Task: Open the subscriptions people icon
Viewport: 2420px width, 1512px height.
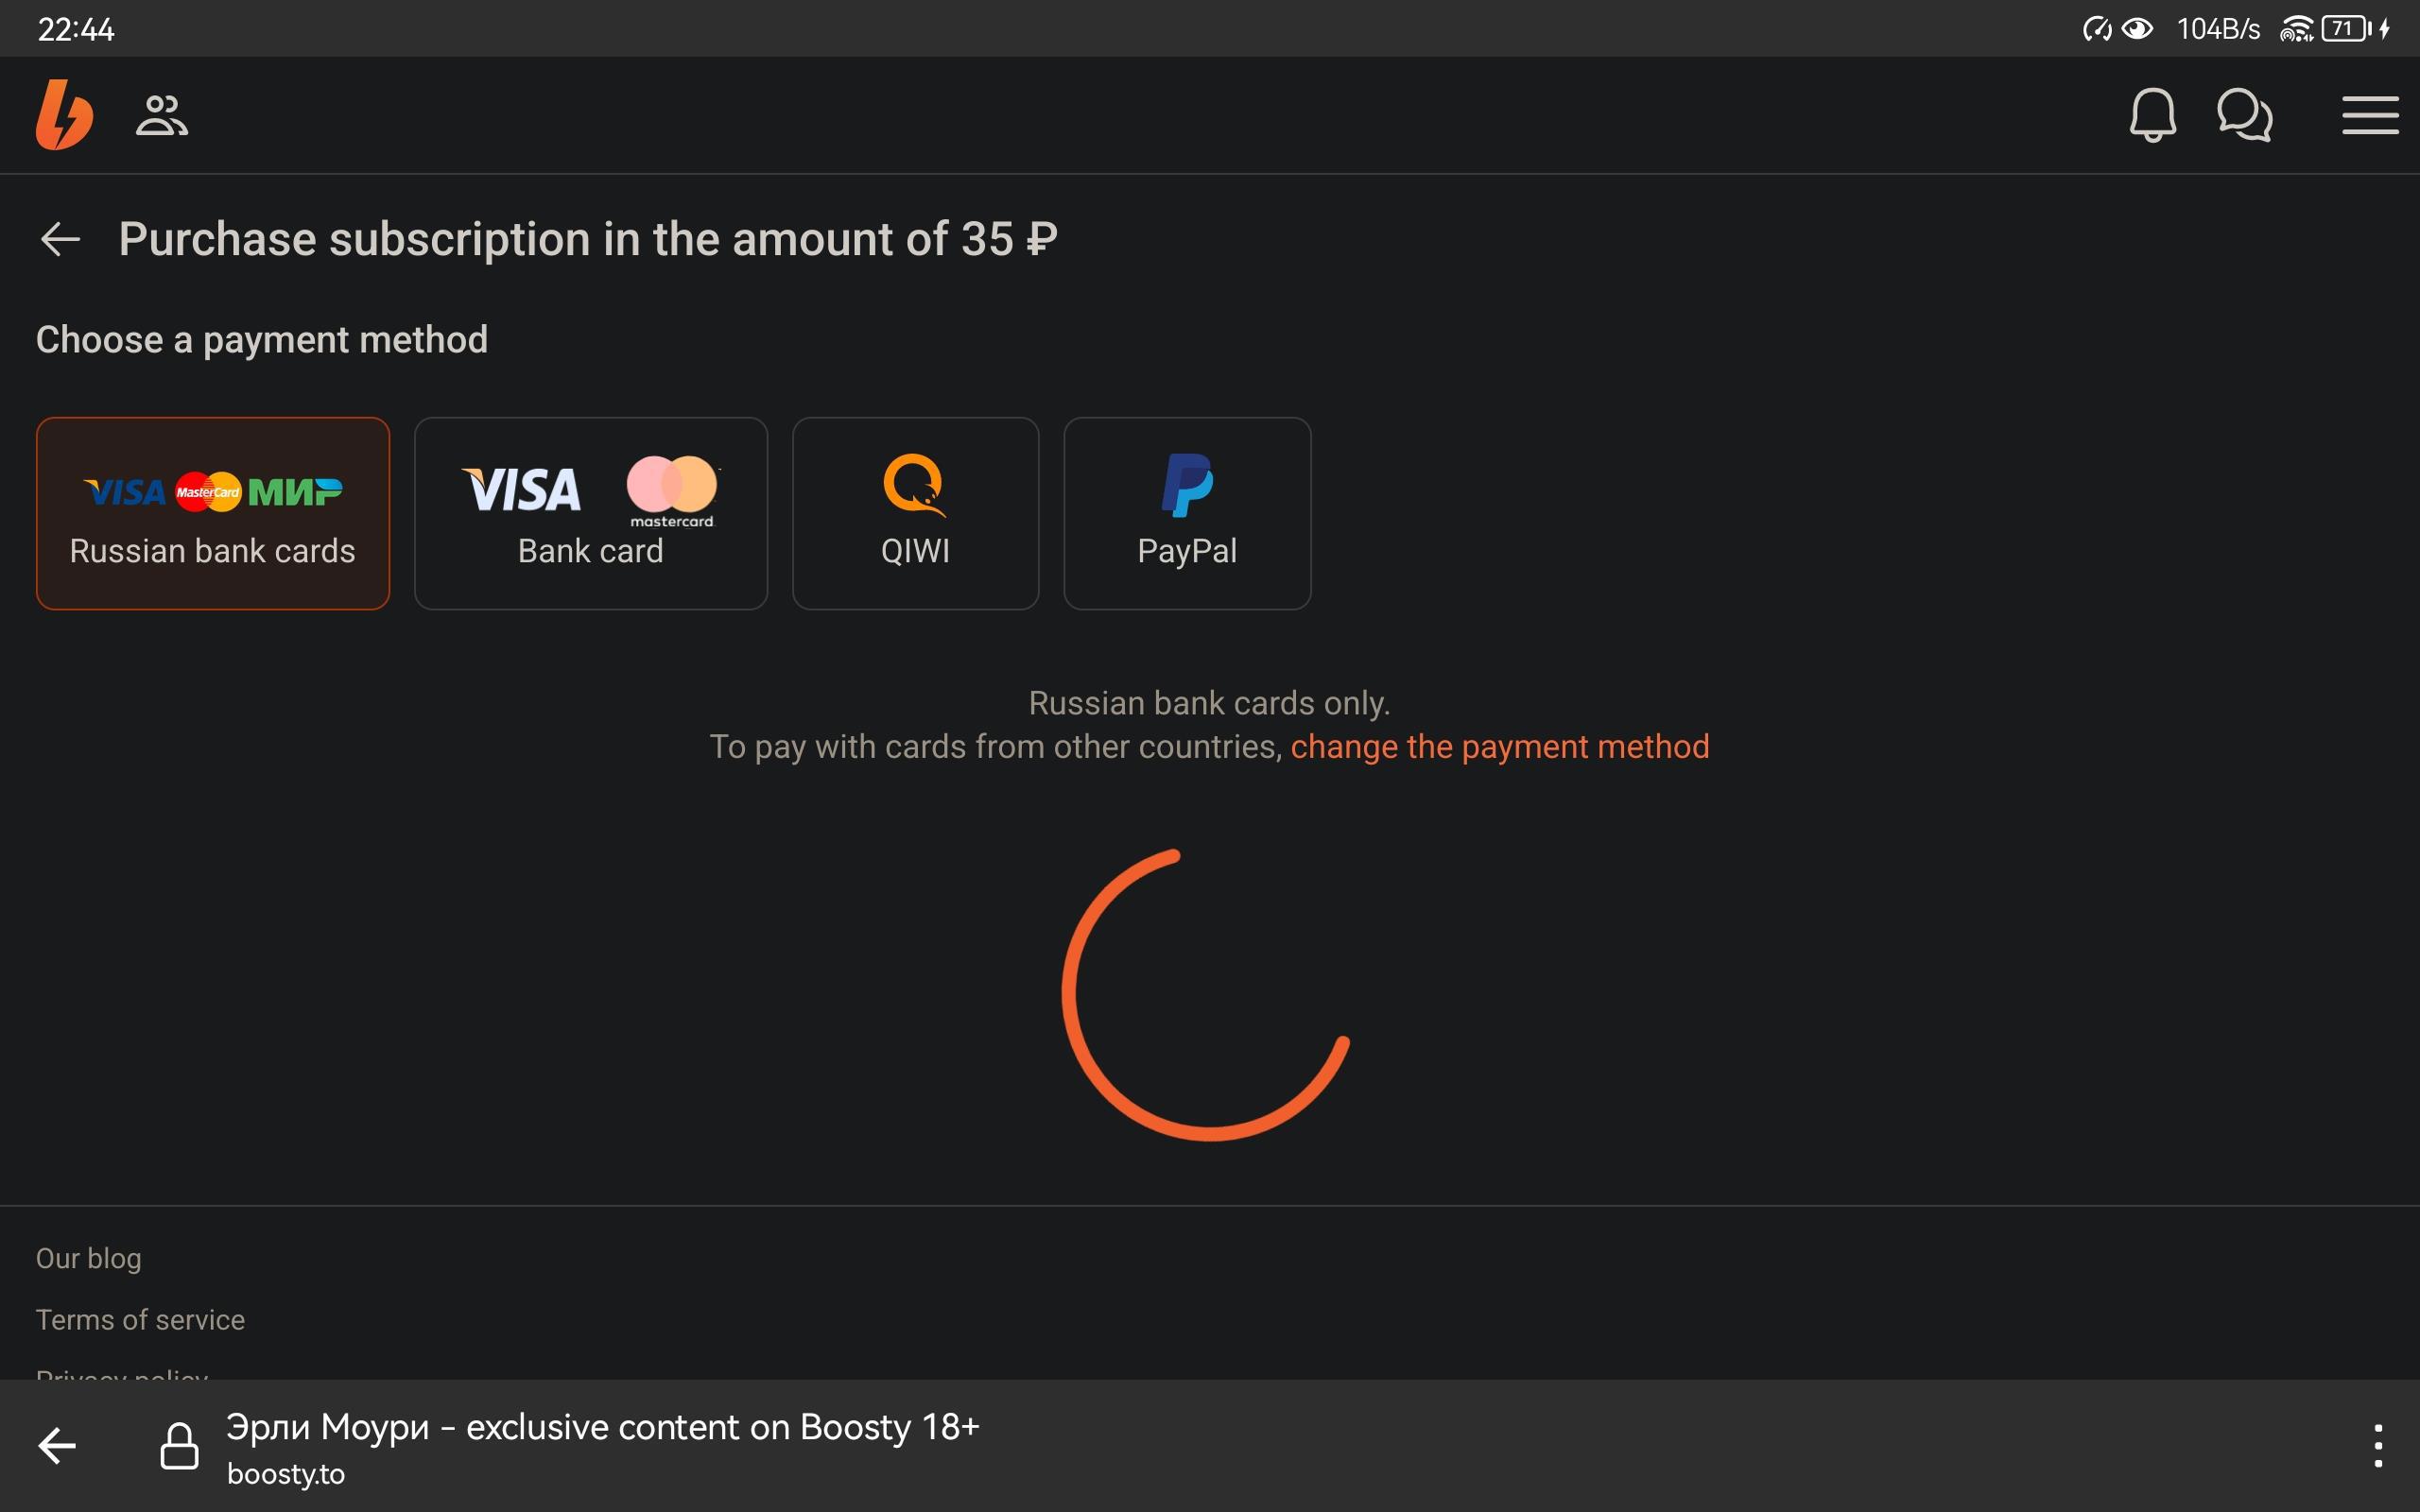Action: [161, 115]
